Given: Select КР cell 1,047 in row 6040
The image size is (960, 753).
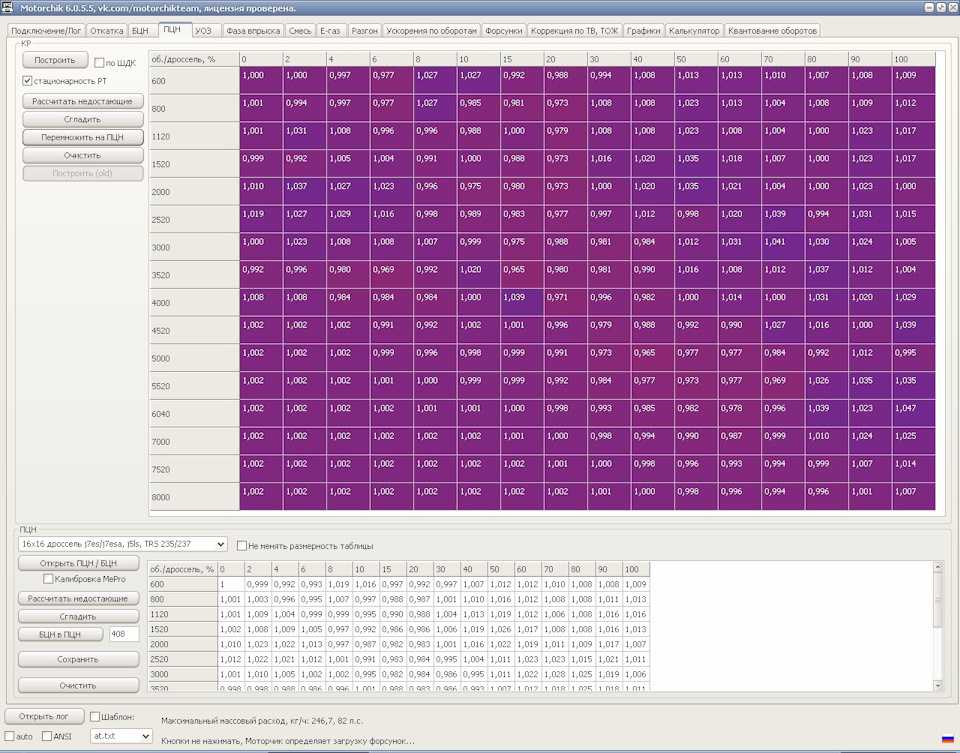Looking at the screenshot, I should (913, 413).
